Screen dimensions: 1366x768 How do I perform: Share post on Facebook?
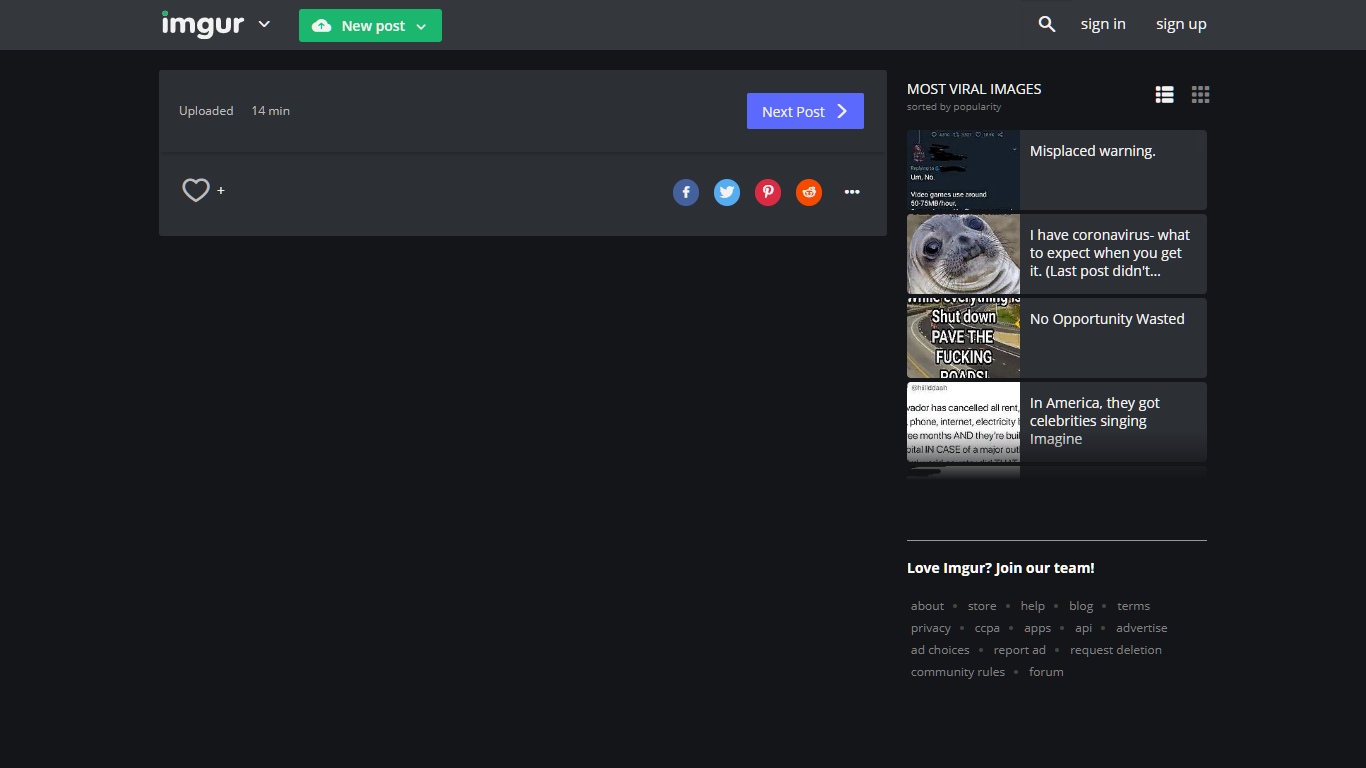tap(686, 192)
